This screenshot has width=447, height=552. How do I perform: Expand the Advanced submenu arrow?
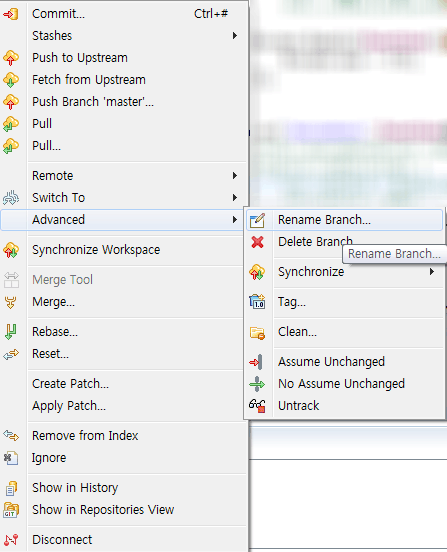[235, 220]
